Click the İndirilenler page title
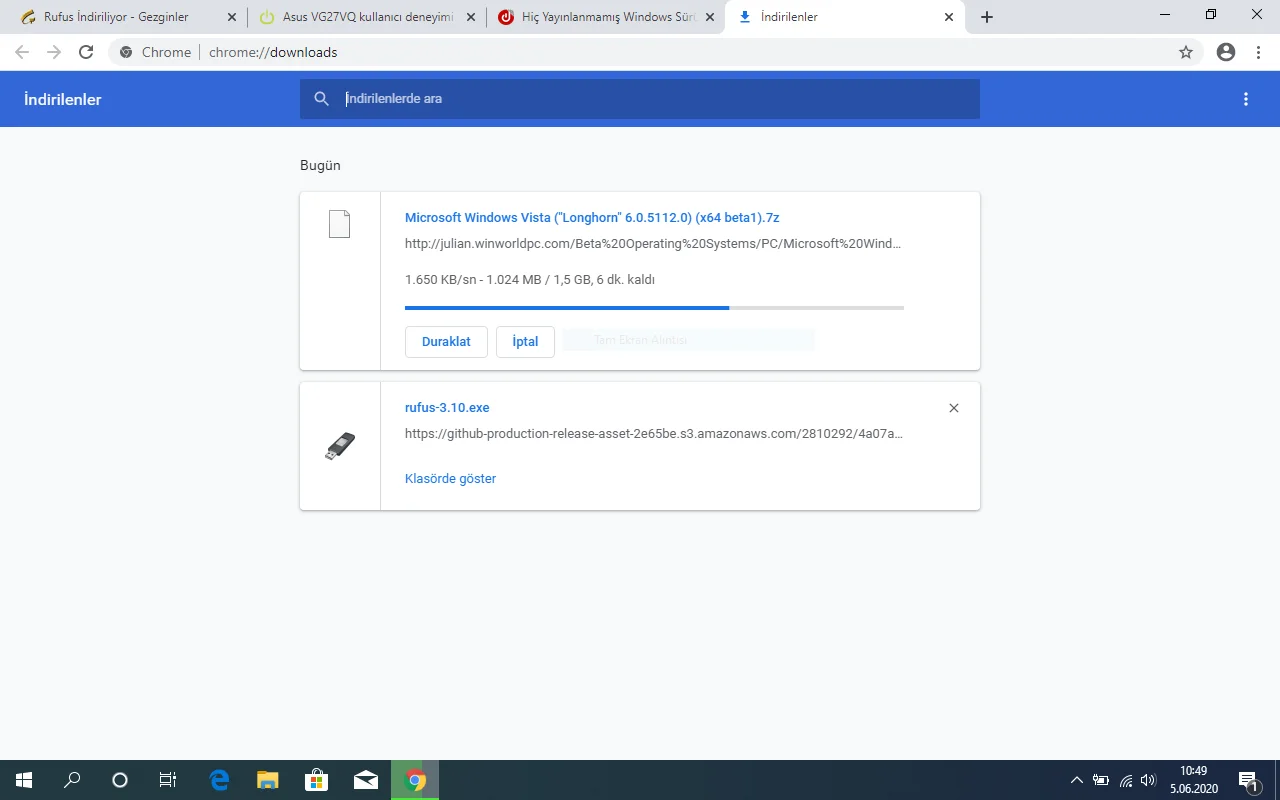This screenshot has width=1280, height=800. [x=63, y=99]
